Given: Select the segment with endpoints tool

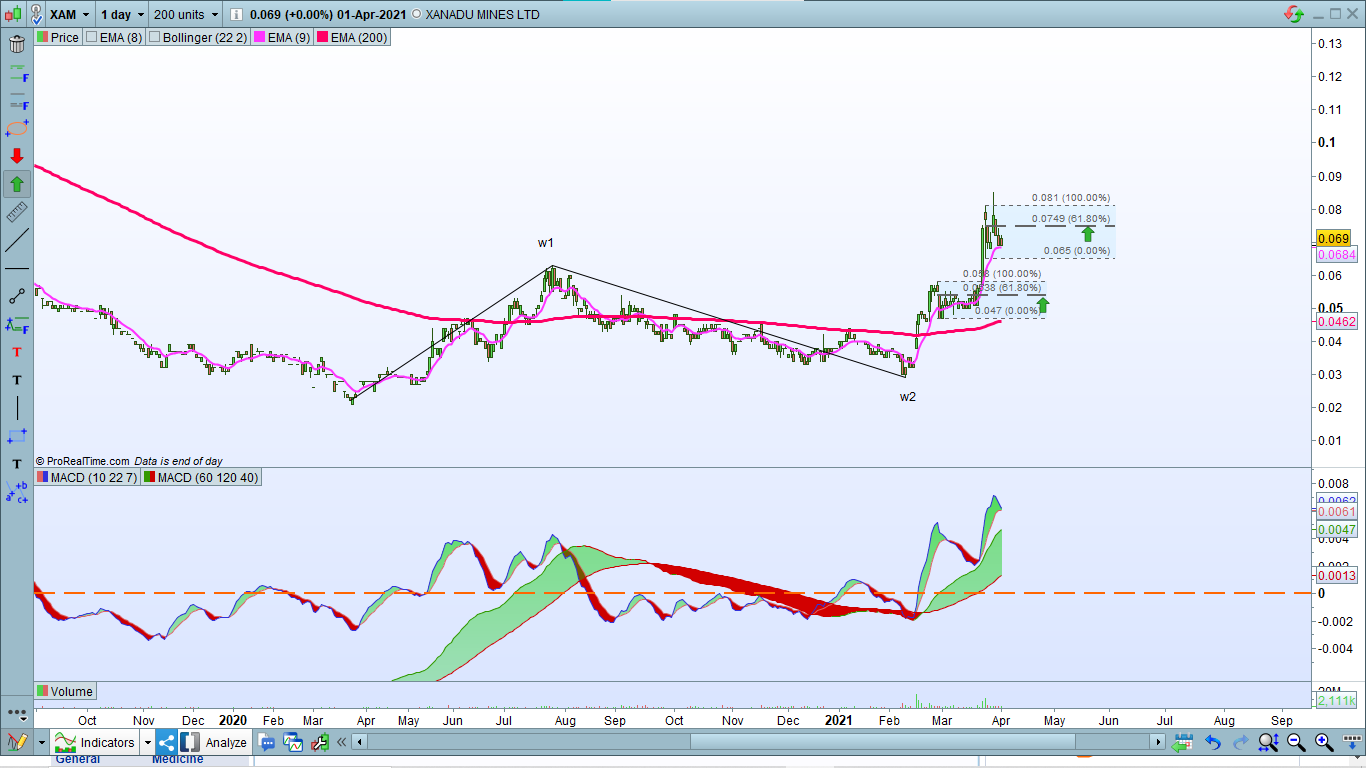Looking at the screenshot, I should point(17,296).
